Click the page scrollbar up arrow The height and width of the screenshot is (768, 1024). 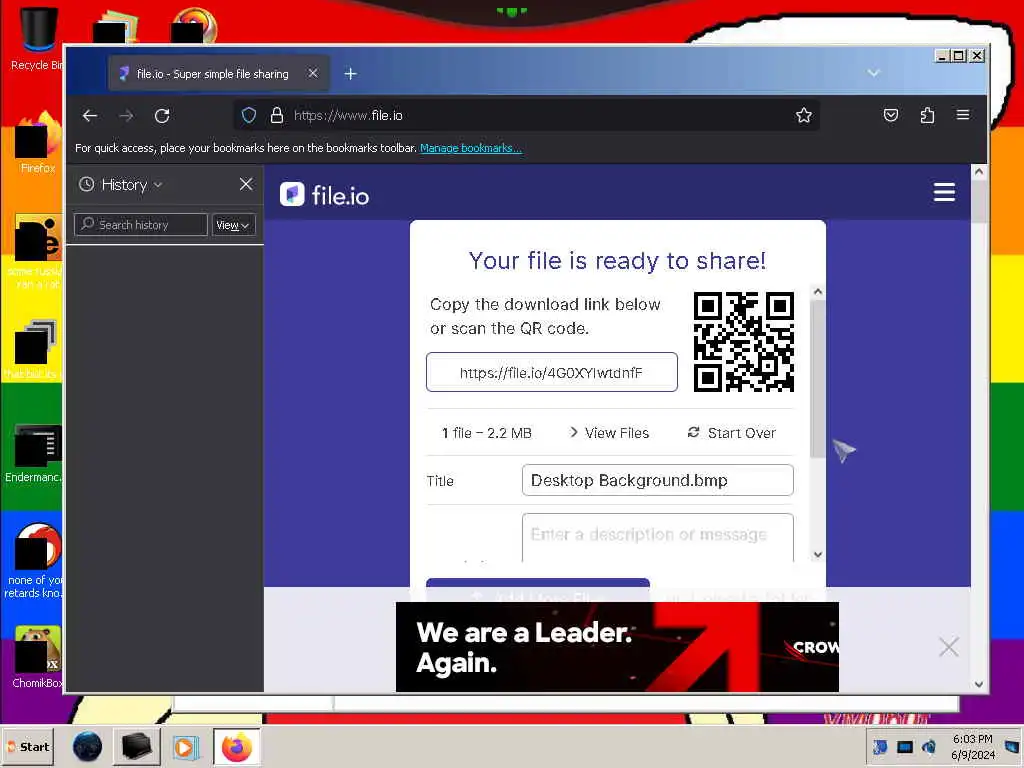pyautogui.click(x=978, y=172)
